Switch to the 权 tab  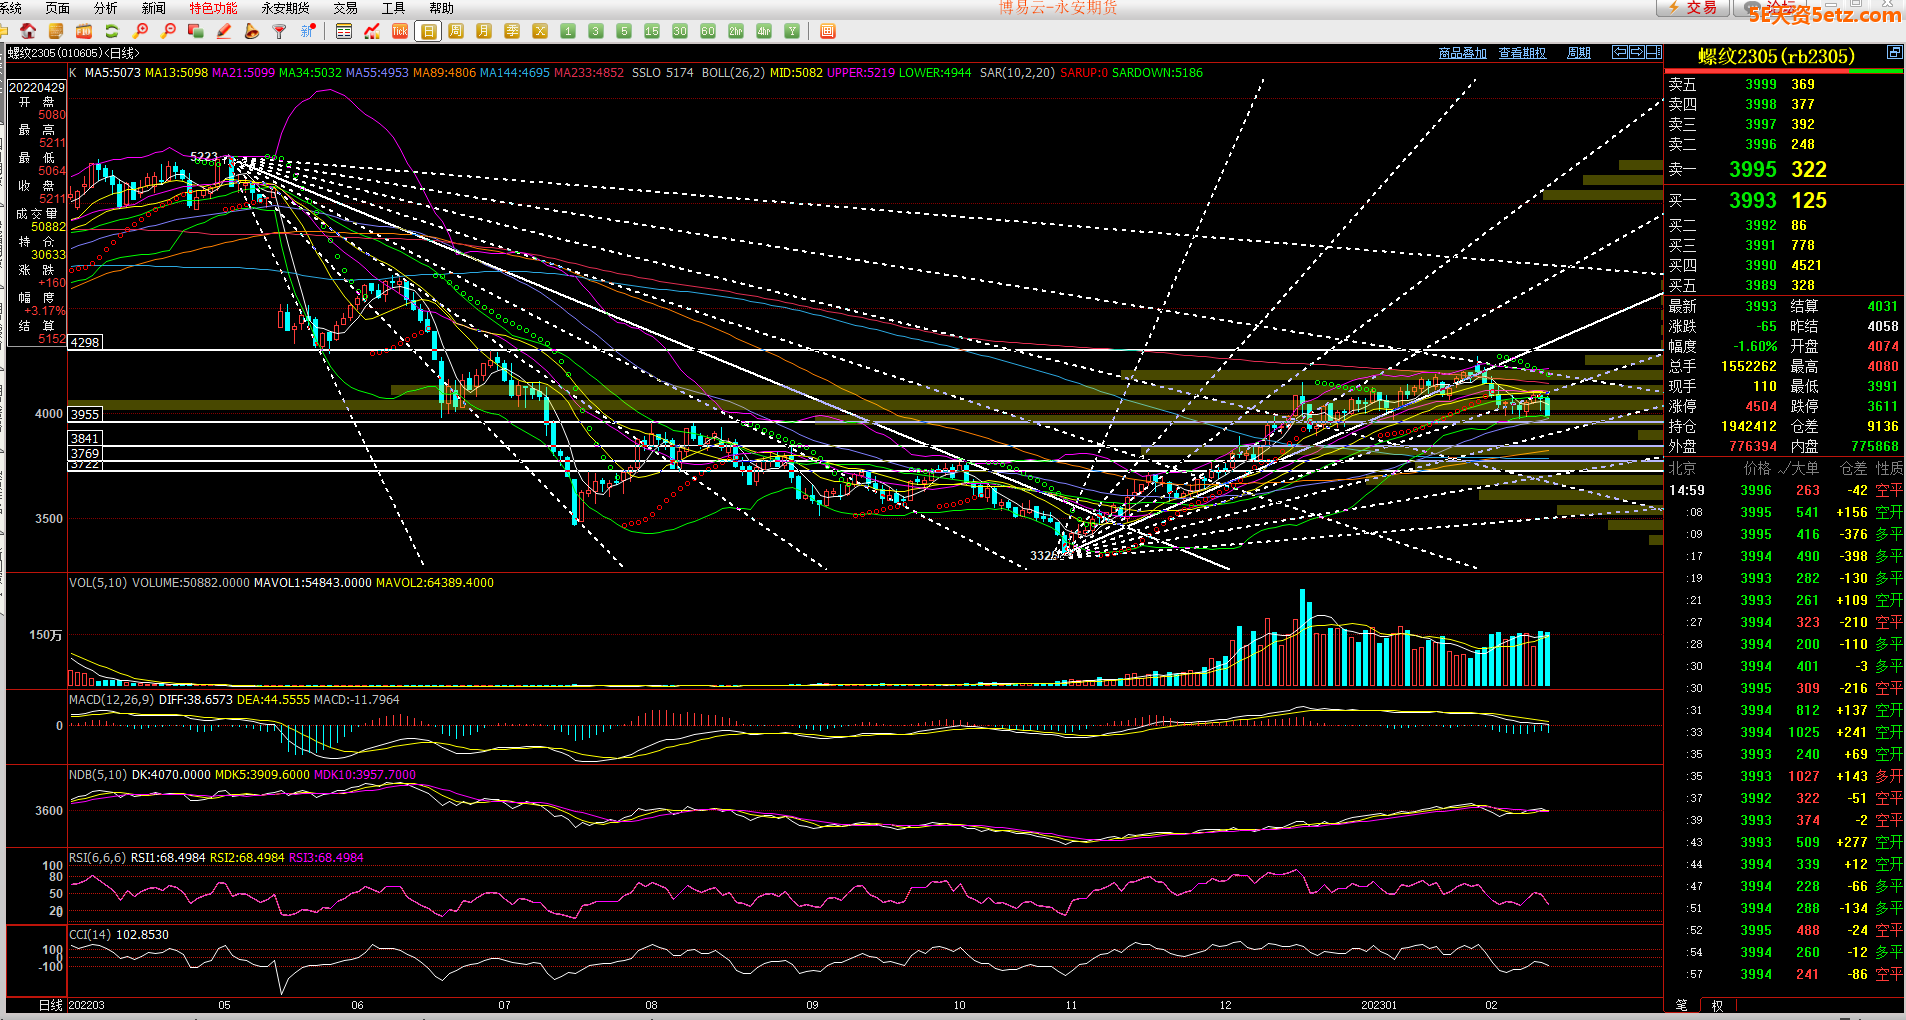(1718, 1005)
